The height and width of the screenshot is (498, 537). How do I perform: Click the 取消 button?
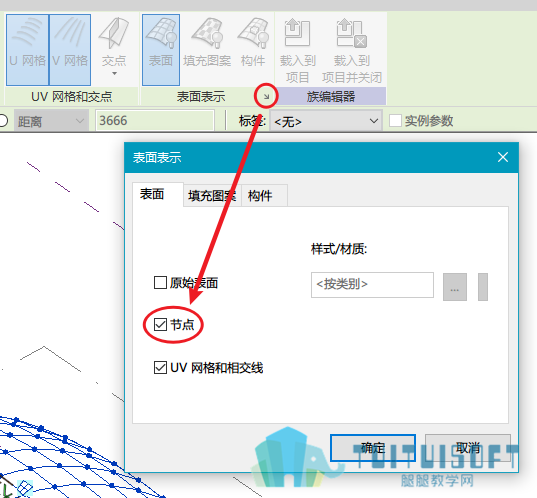click(468, 448)
